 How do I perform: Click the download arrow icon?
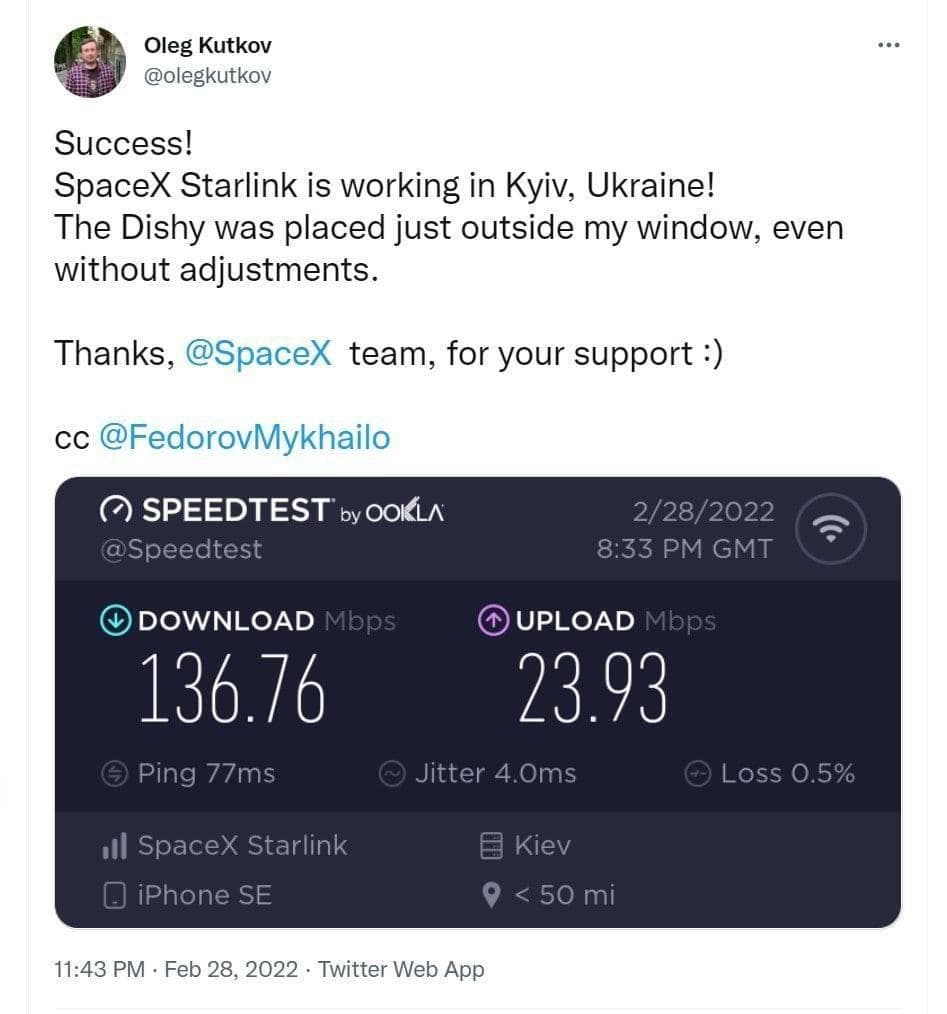[x=116, y=621]
